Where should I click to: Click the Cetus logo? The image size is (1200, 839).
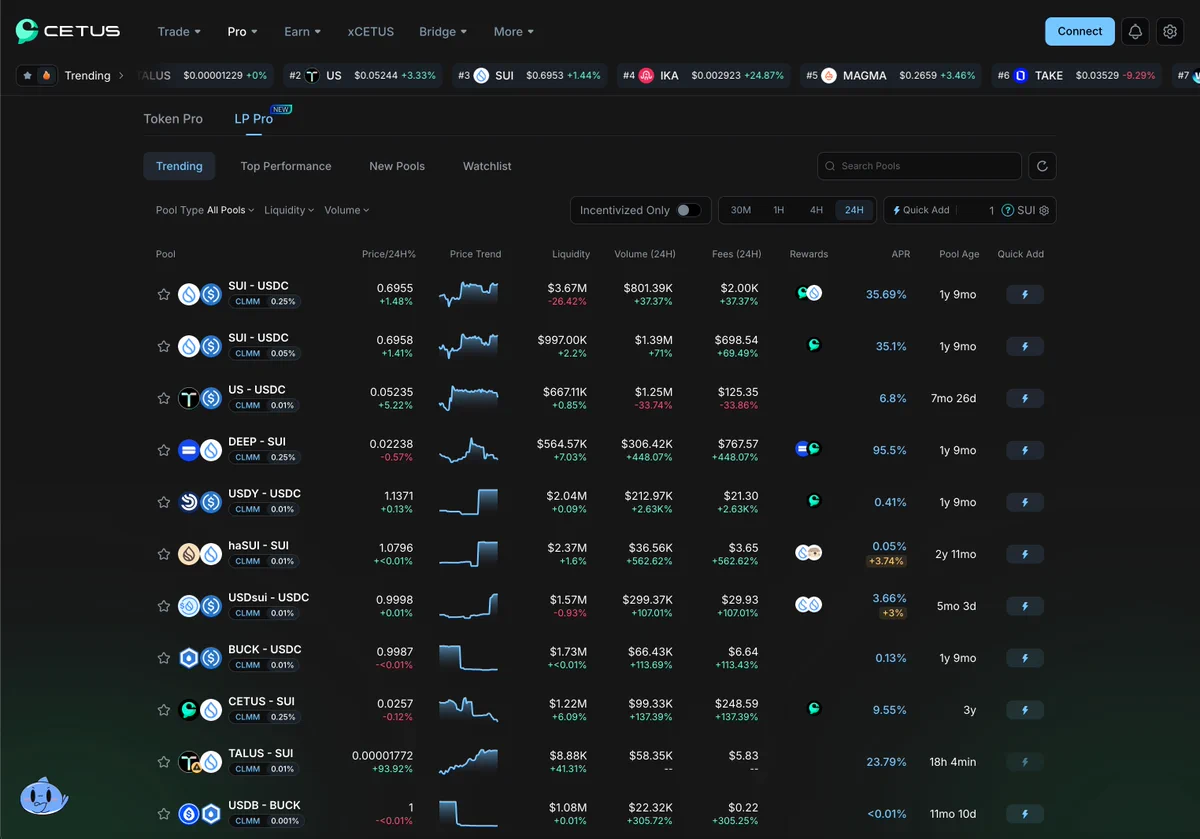(68, 31)
